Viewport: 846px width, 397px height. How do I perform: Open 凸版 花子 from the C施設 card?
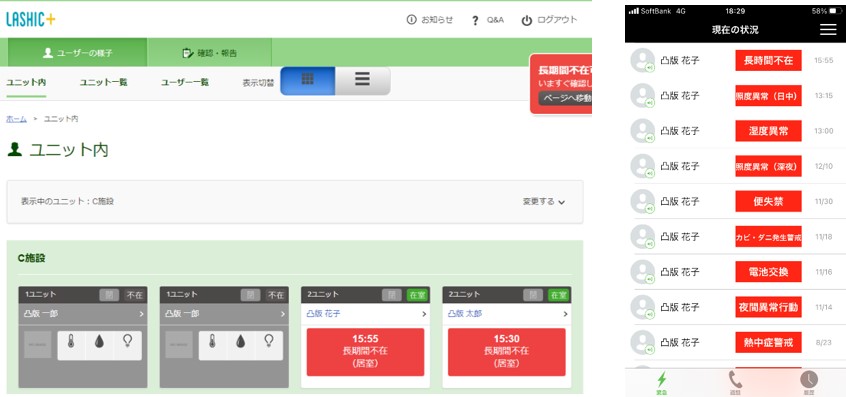click(x=324, y=313)
